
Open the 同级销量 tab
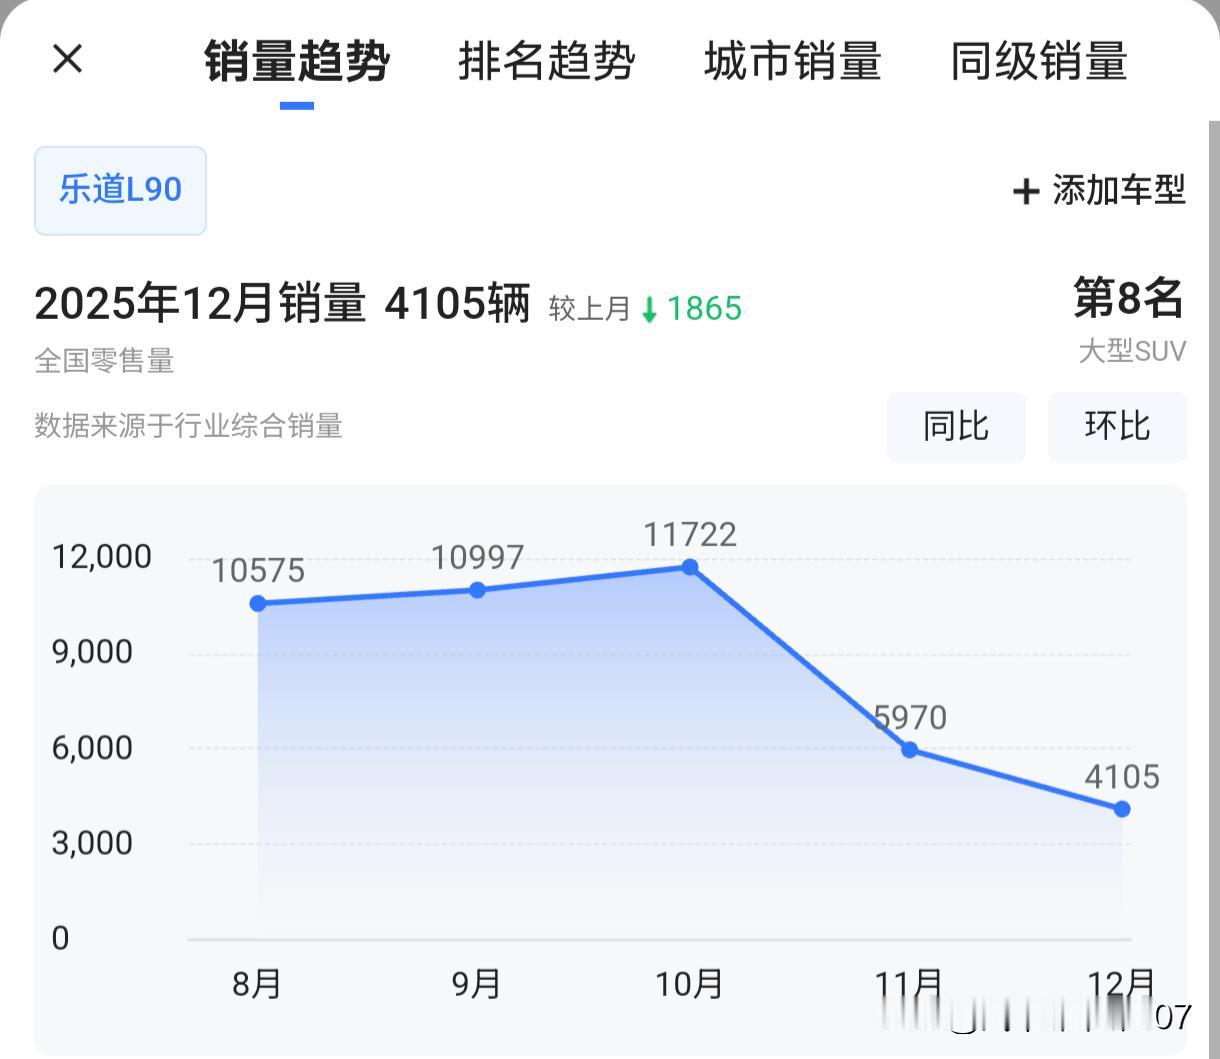click(1039, 61)
